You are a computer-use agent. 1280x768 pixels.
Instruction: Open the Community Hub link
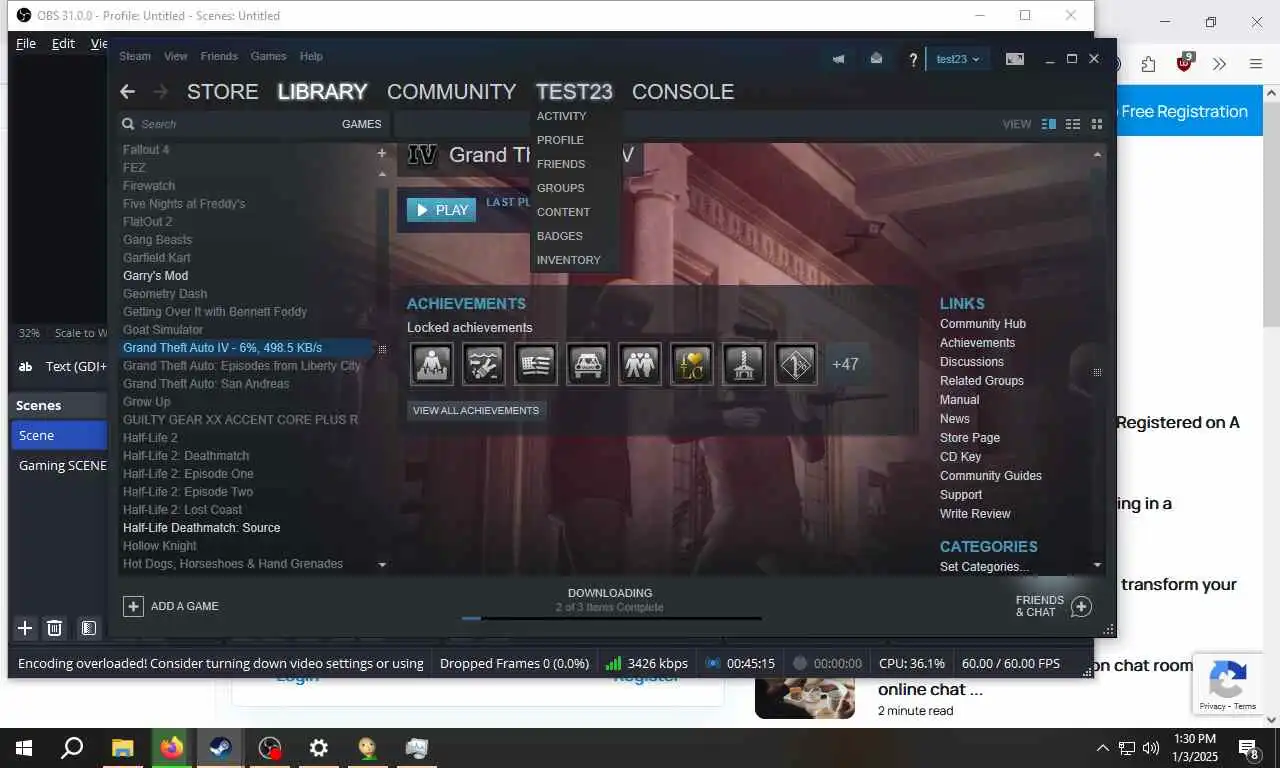pos(983,324)
